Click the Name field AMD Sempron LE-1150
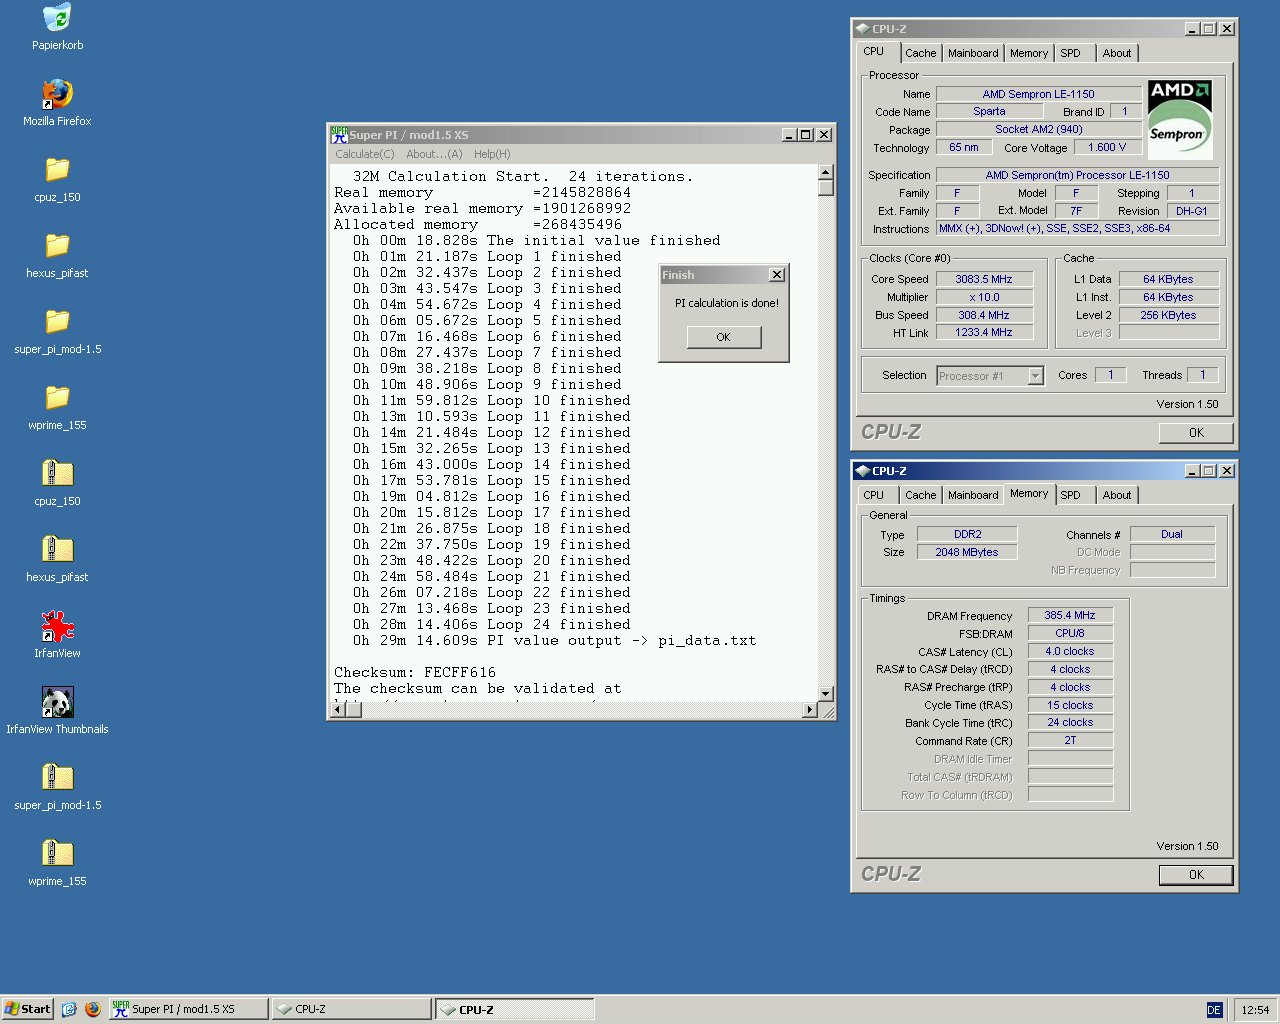 tap(1038, 94)
